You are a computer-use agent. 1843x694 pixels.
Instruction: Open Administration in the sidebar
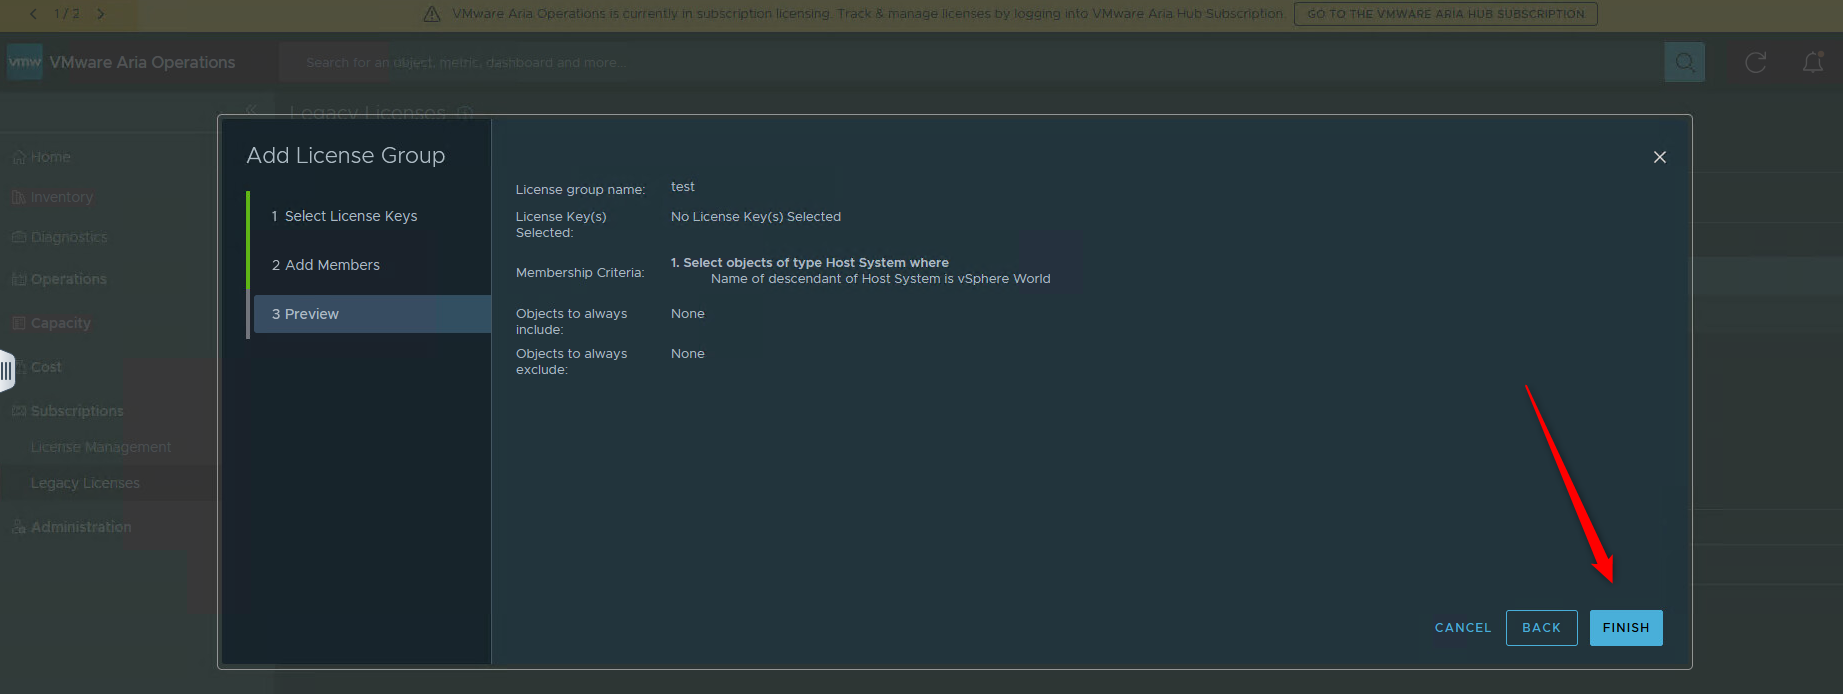pos(81,527)
